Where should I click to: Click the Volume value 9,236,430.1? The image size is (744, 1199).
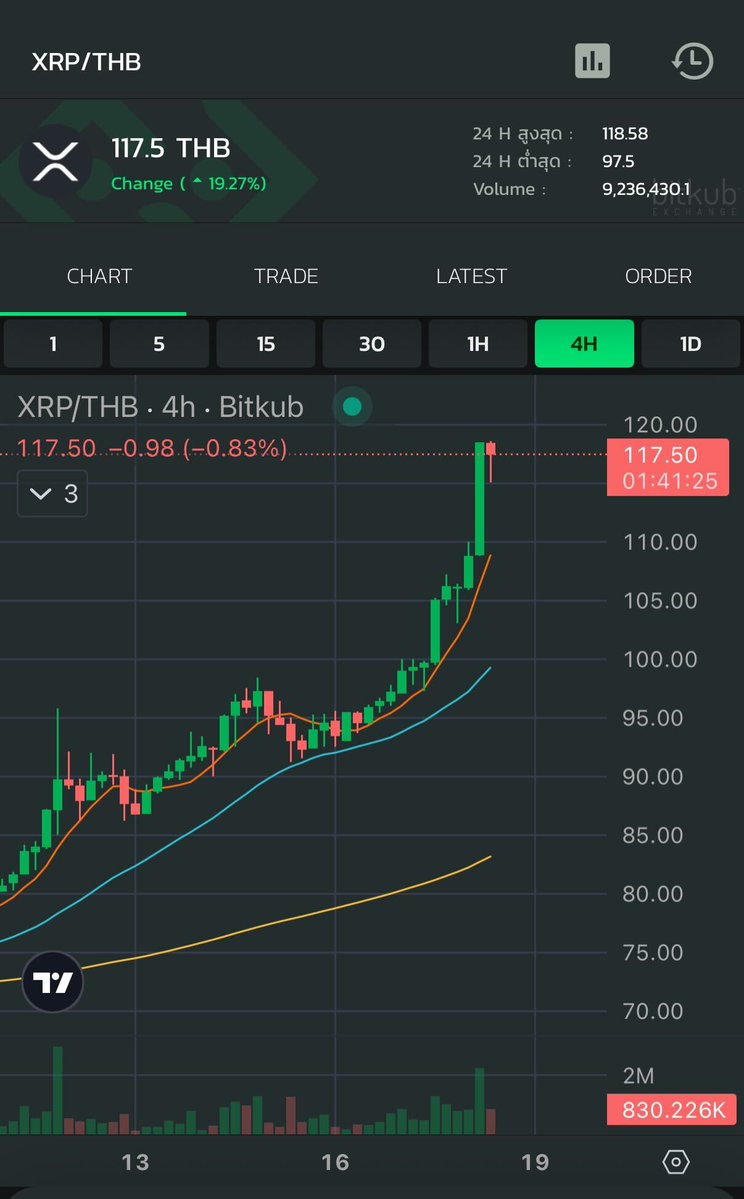click(x=646, y=189)
